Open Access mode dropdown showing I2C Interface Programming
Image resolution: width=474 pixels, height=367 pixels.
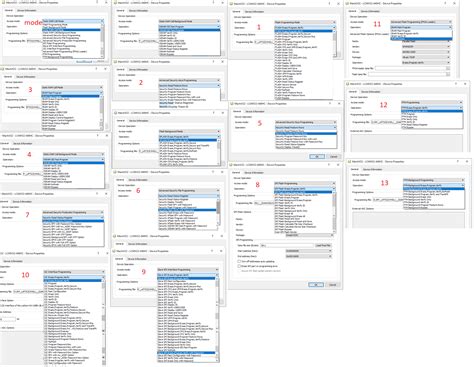coord(74,272)
